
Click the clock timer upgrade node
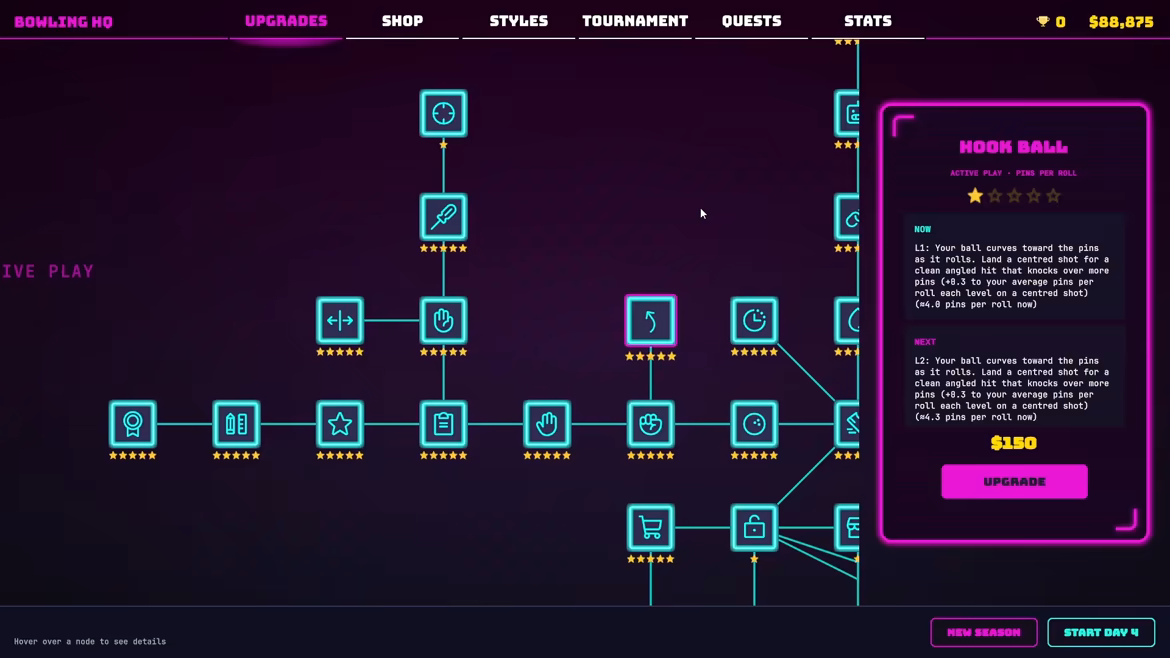[x=754, y=321]
